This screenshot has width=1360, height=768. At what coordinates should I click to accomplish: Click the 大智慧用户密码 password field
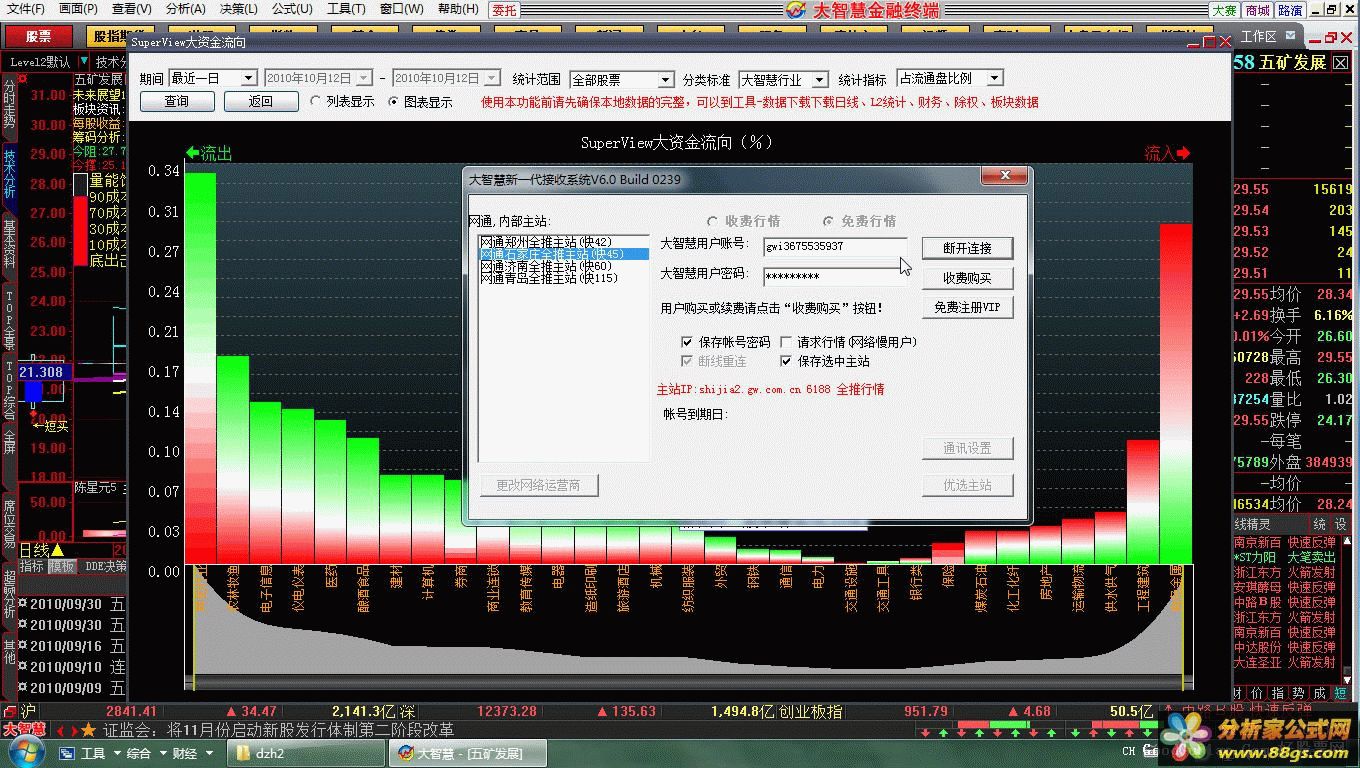[835, 276]
